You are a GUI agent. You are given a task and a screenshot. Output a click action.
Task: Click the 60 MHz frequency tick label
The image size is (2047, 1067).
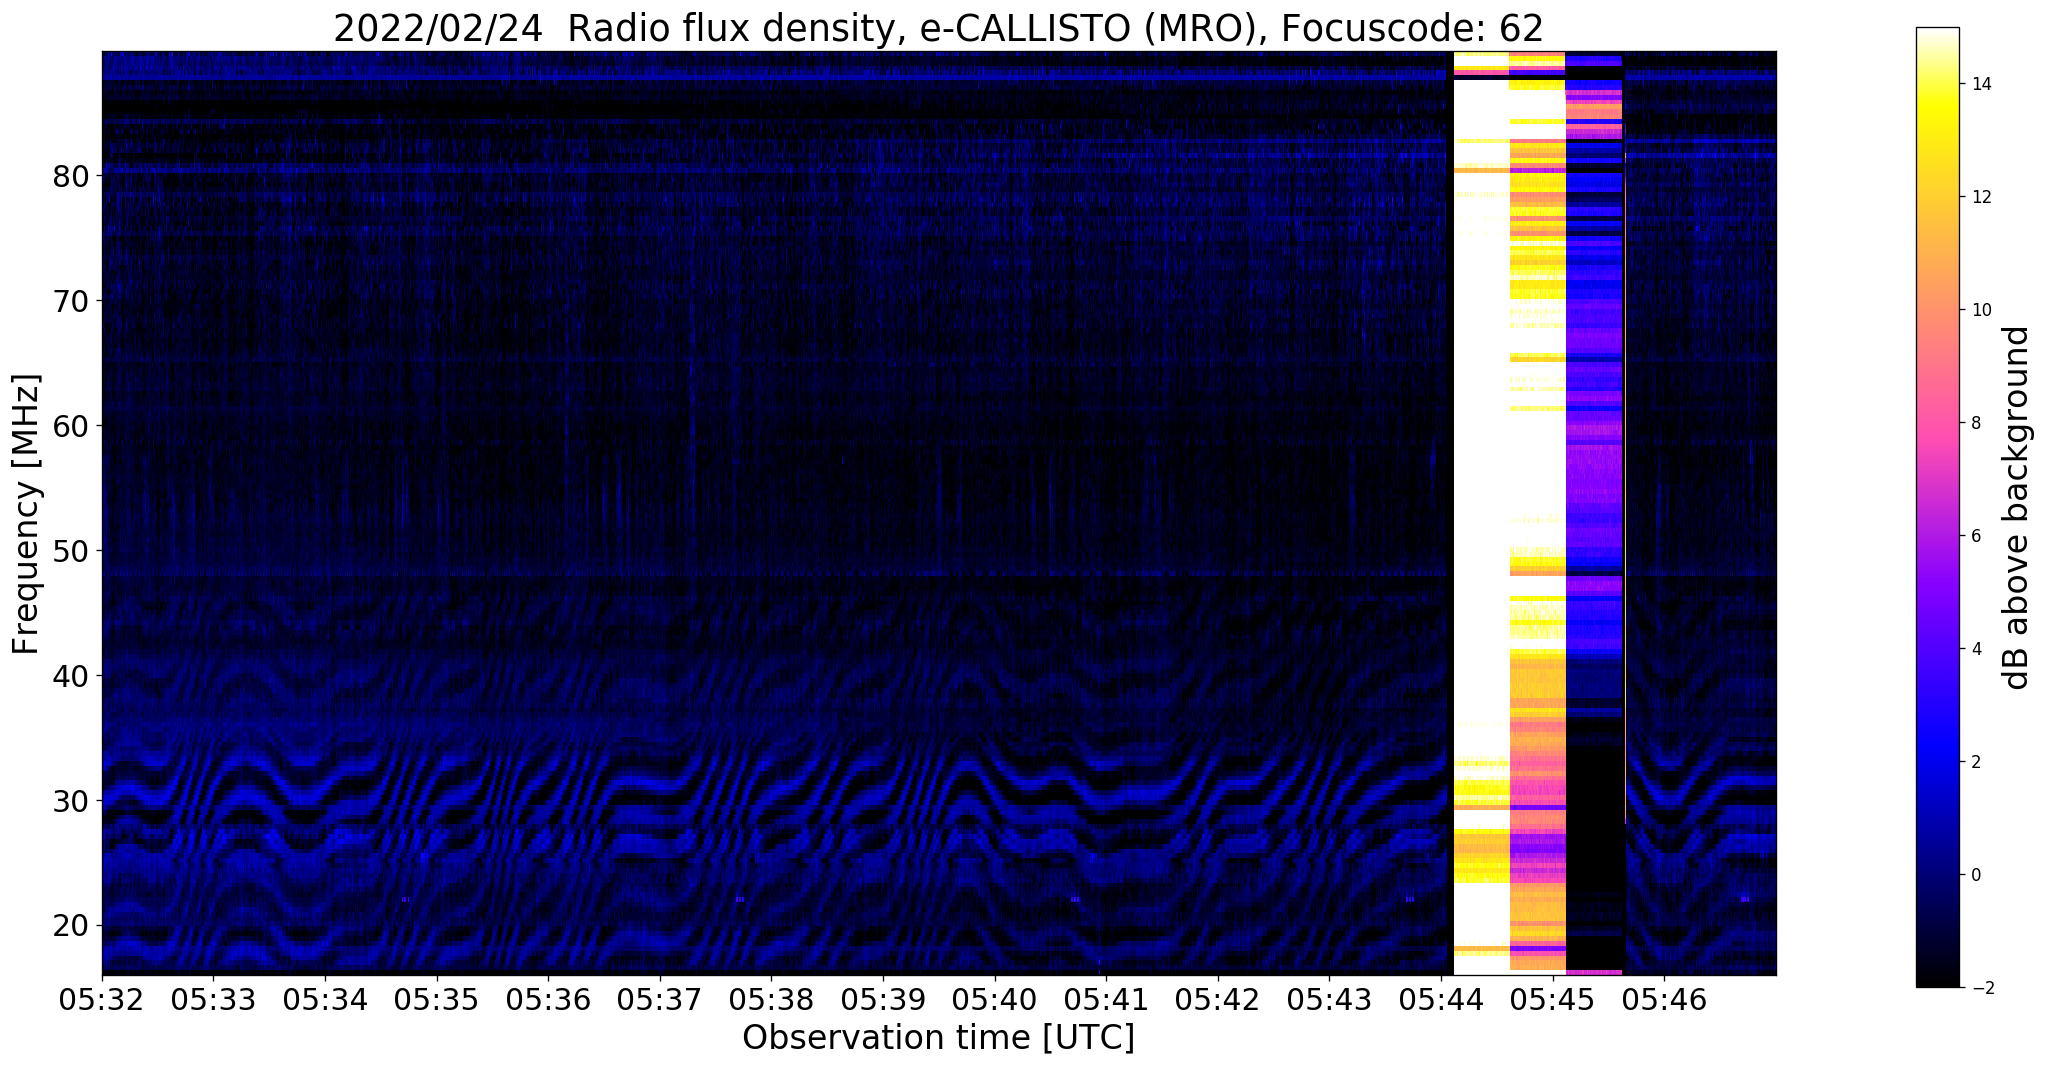tap(70, 426)
